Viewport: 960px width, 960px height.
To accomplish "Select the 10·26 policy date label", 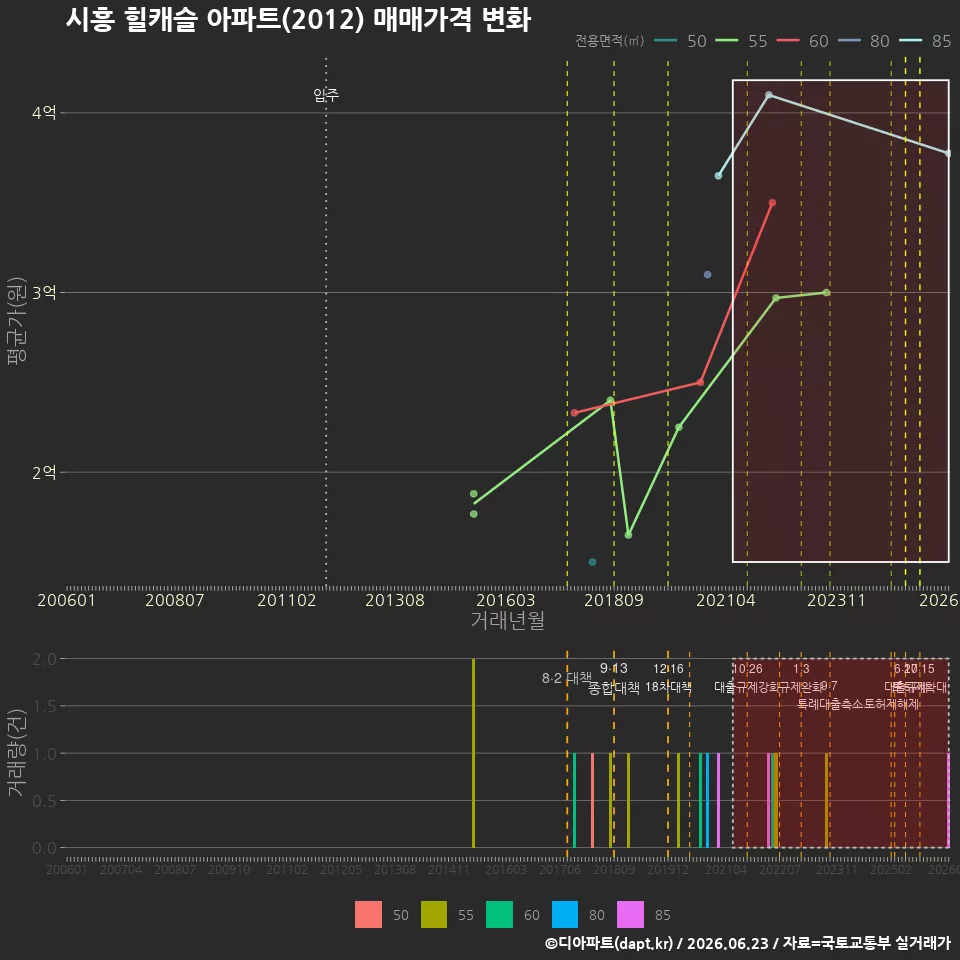I will 748,669.
